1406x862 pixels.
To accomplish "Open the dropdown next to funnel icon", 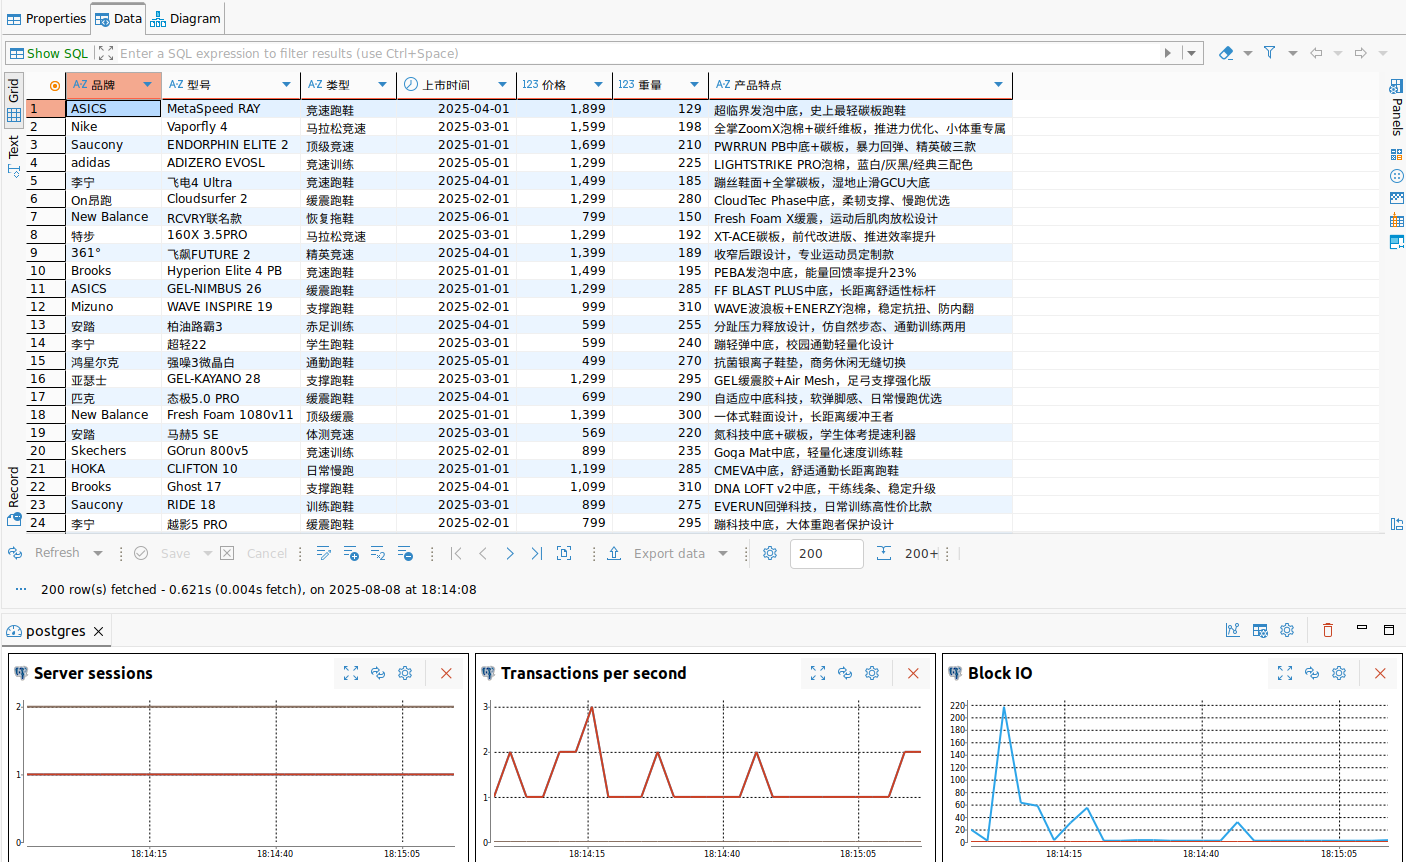I will (1293, 53).
